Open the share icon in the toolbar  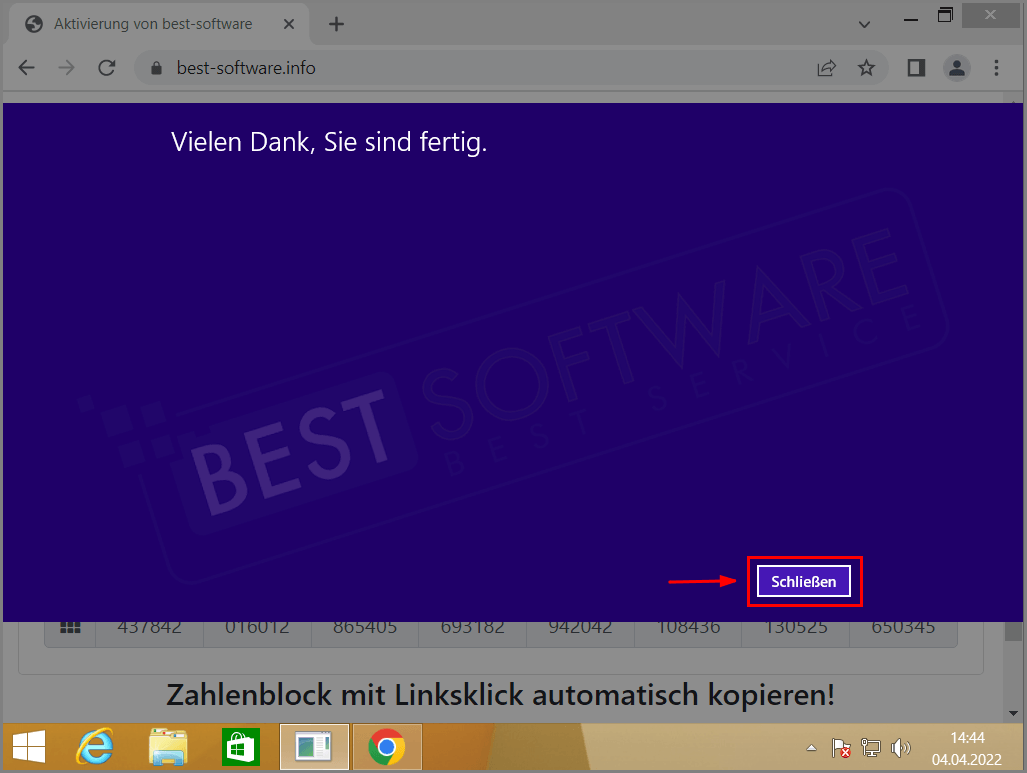click(826, 67)
